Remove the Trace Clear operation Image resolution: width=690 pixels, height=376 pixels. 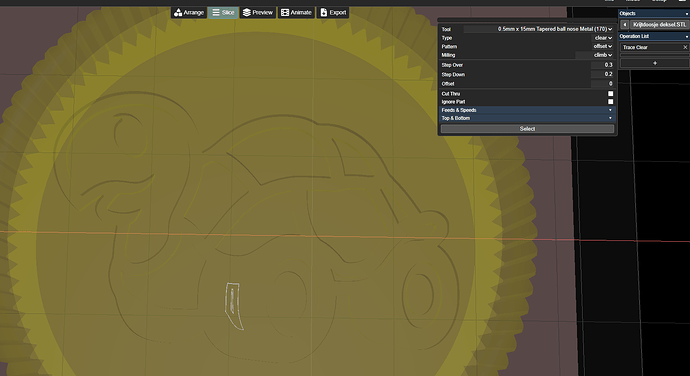[x=685, y=47]
